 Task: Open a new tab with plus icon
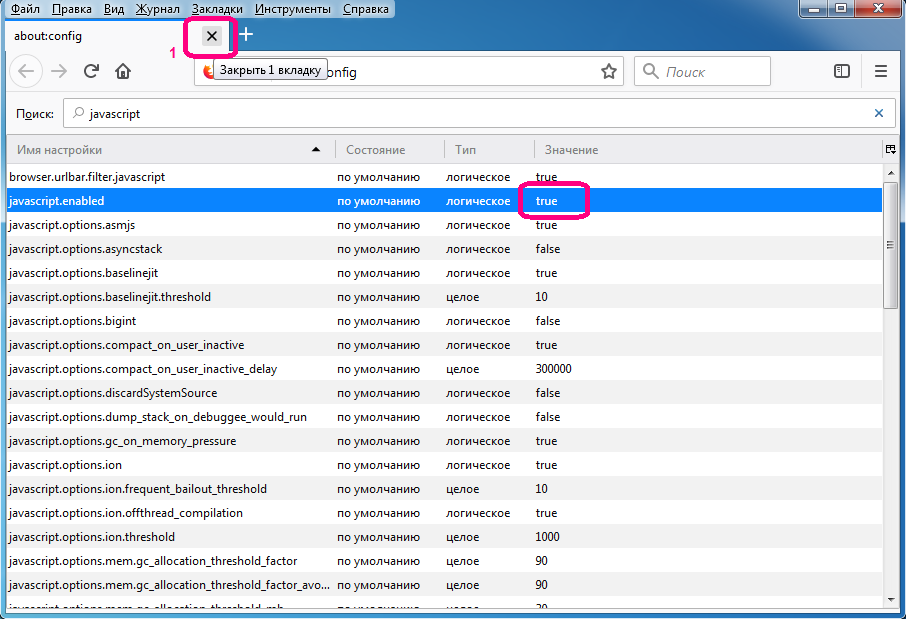[x=246, y=35]
